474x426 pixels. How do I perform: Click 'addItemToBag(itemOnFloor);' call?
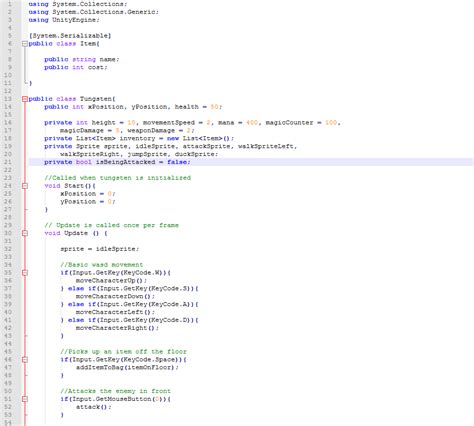click(127, 368)
